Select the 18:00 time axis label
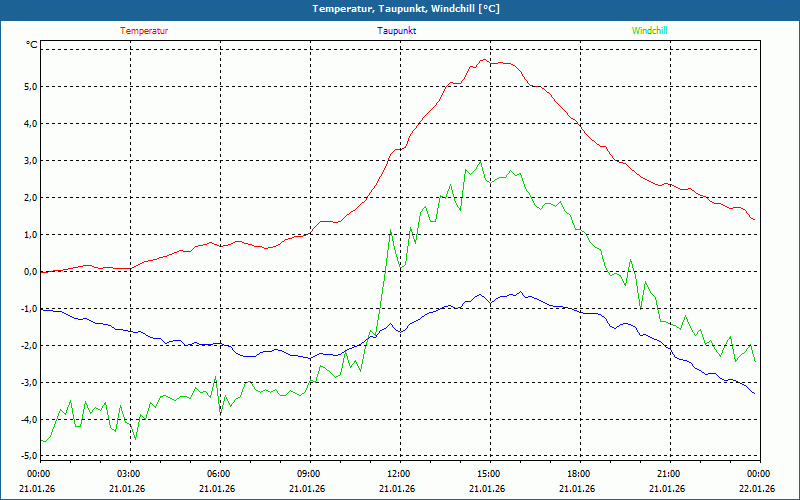This screenshot has width=800, height=500. (x=578, y=474)
